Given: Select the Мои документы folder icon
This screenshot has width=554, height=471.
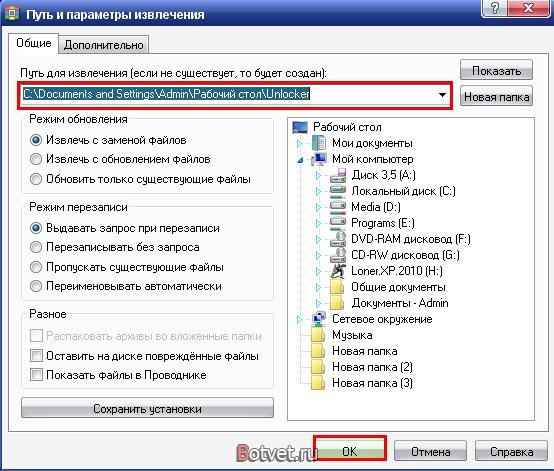Looking at the screenshot, I should click(319, 143).
